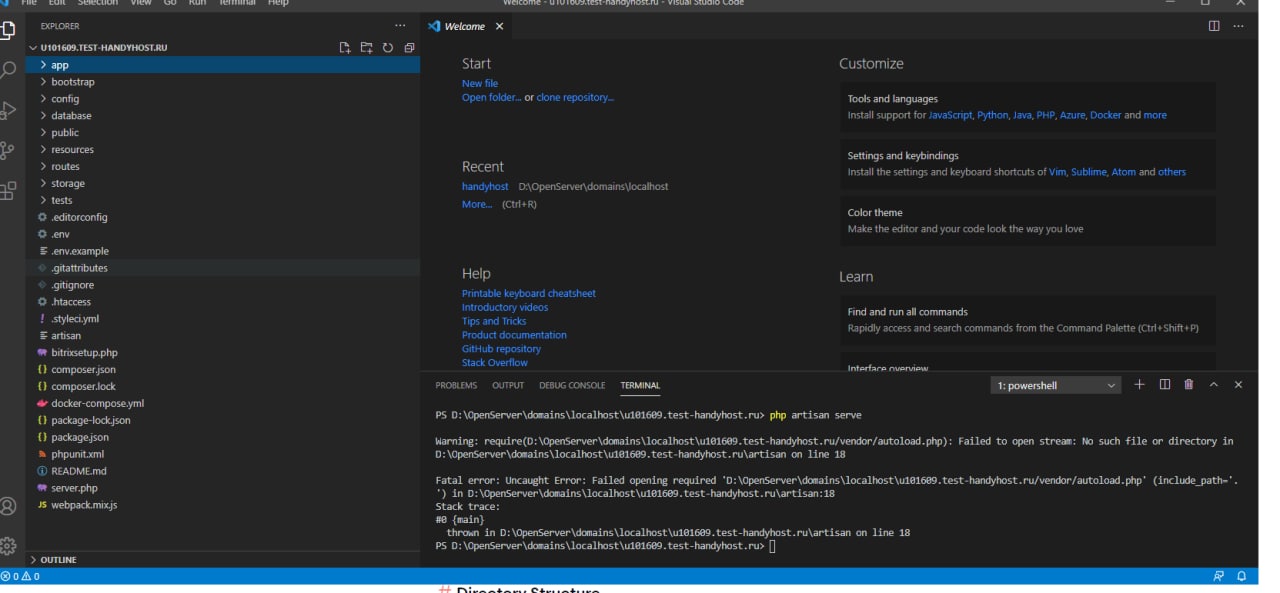Open the Extensions view
The height and width of the screenshot is (593, 1280).
pos(8,190)
